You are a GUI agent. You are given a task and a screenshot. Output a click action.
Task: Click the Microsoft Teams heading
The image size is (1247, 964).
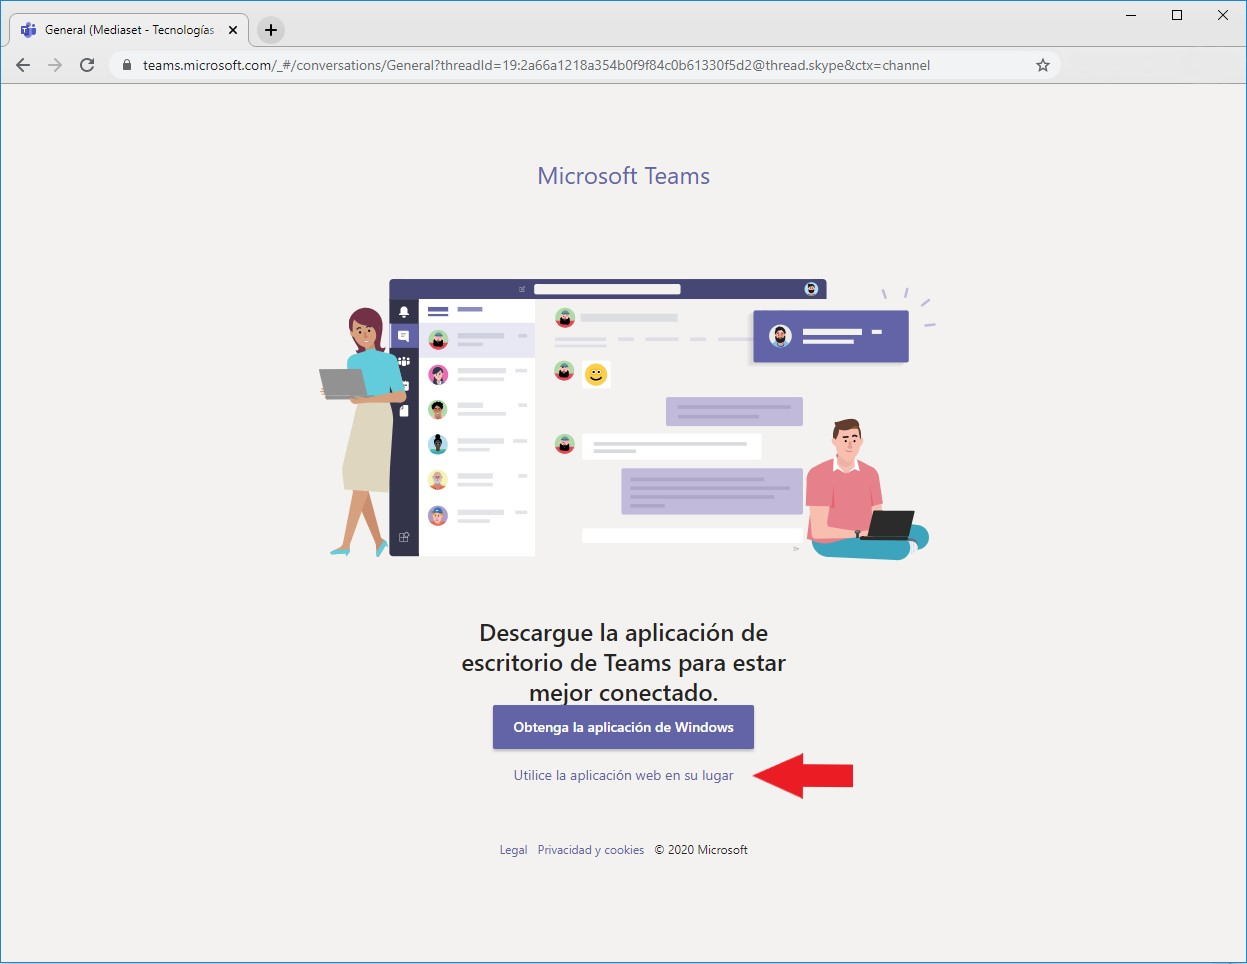tap(623, 176)
